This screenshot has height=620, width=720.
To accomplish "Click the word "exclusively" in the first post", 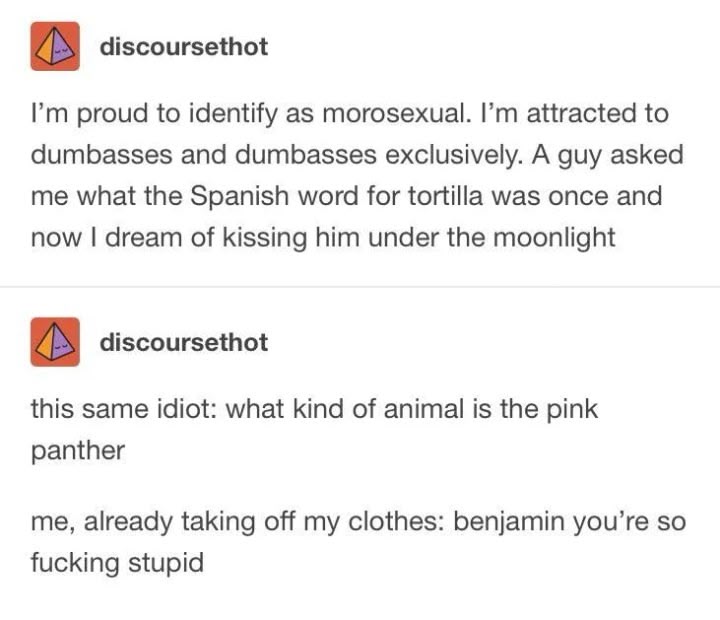I will click(x=454, y=155).
